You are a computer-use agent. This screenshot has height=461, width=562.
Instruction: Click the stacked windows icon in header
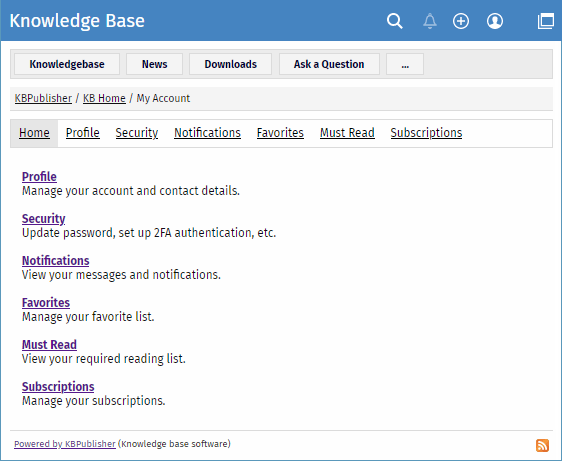[x=546, y=21]
